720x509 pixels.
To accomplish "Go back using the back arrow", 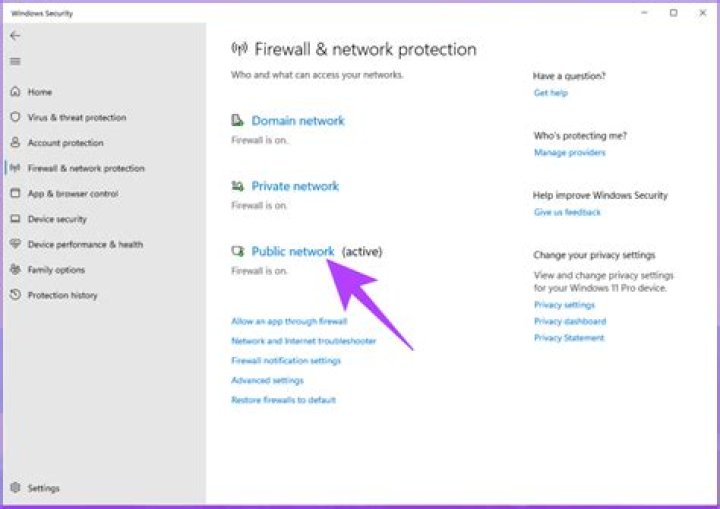I will click(15, 35).
